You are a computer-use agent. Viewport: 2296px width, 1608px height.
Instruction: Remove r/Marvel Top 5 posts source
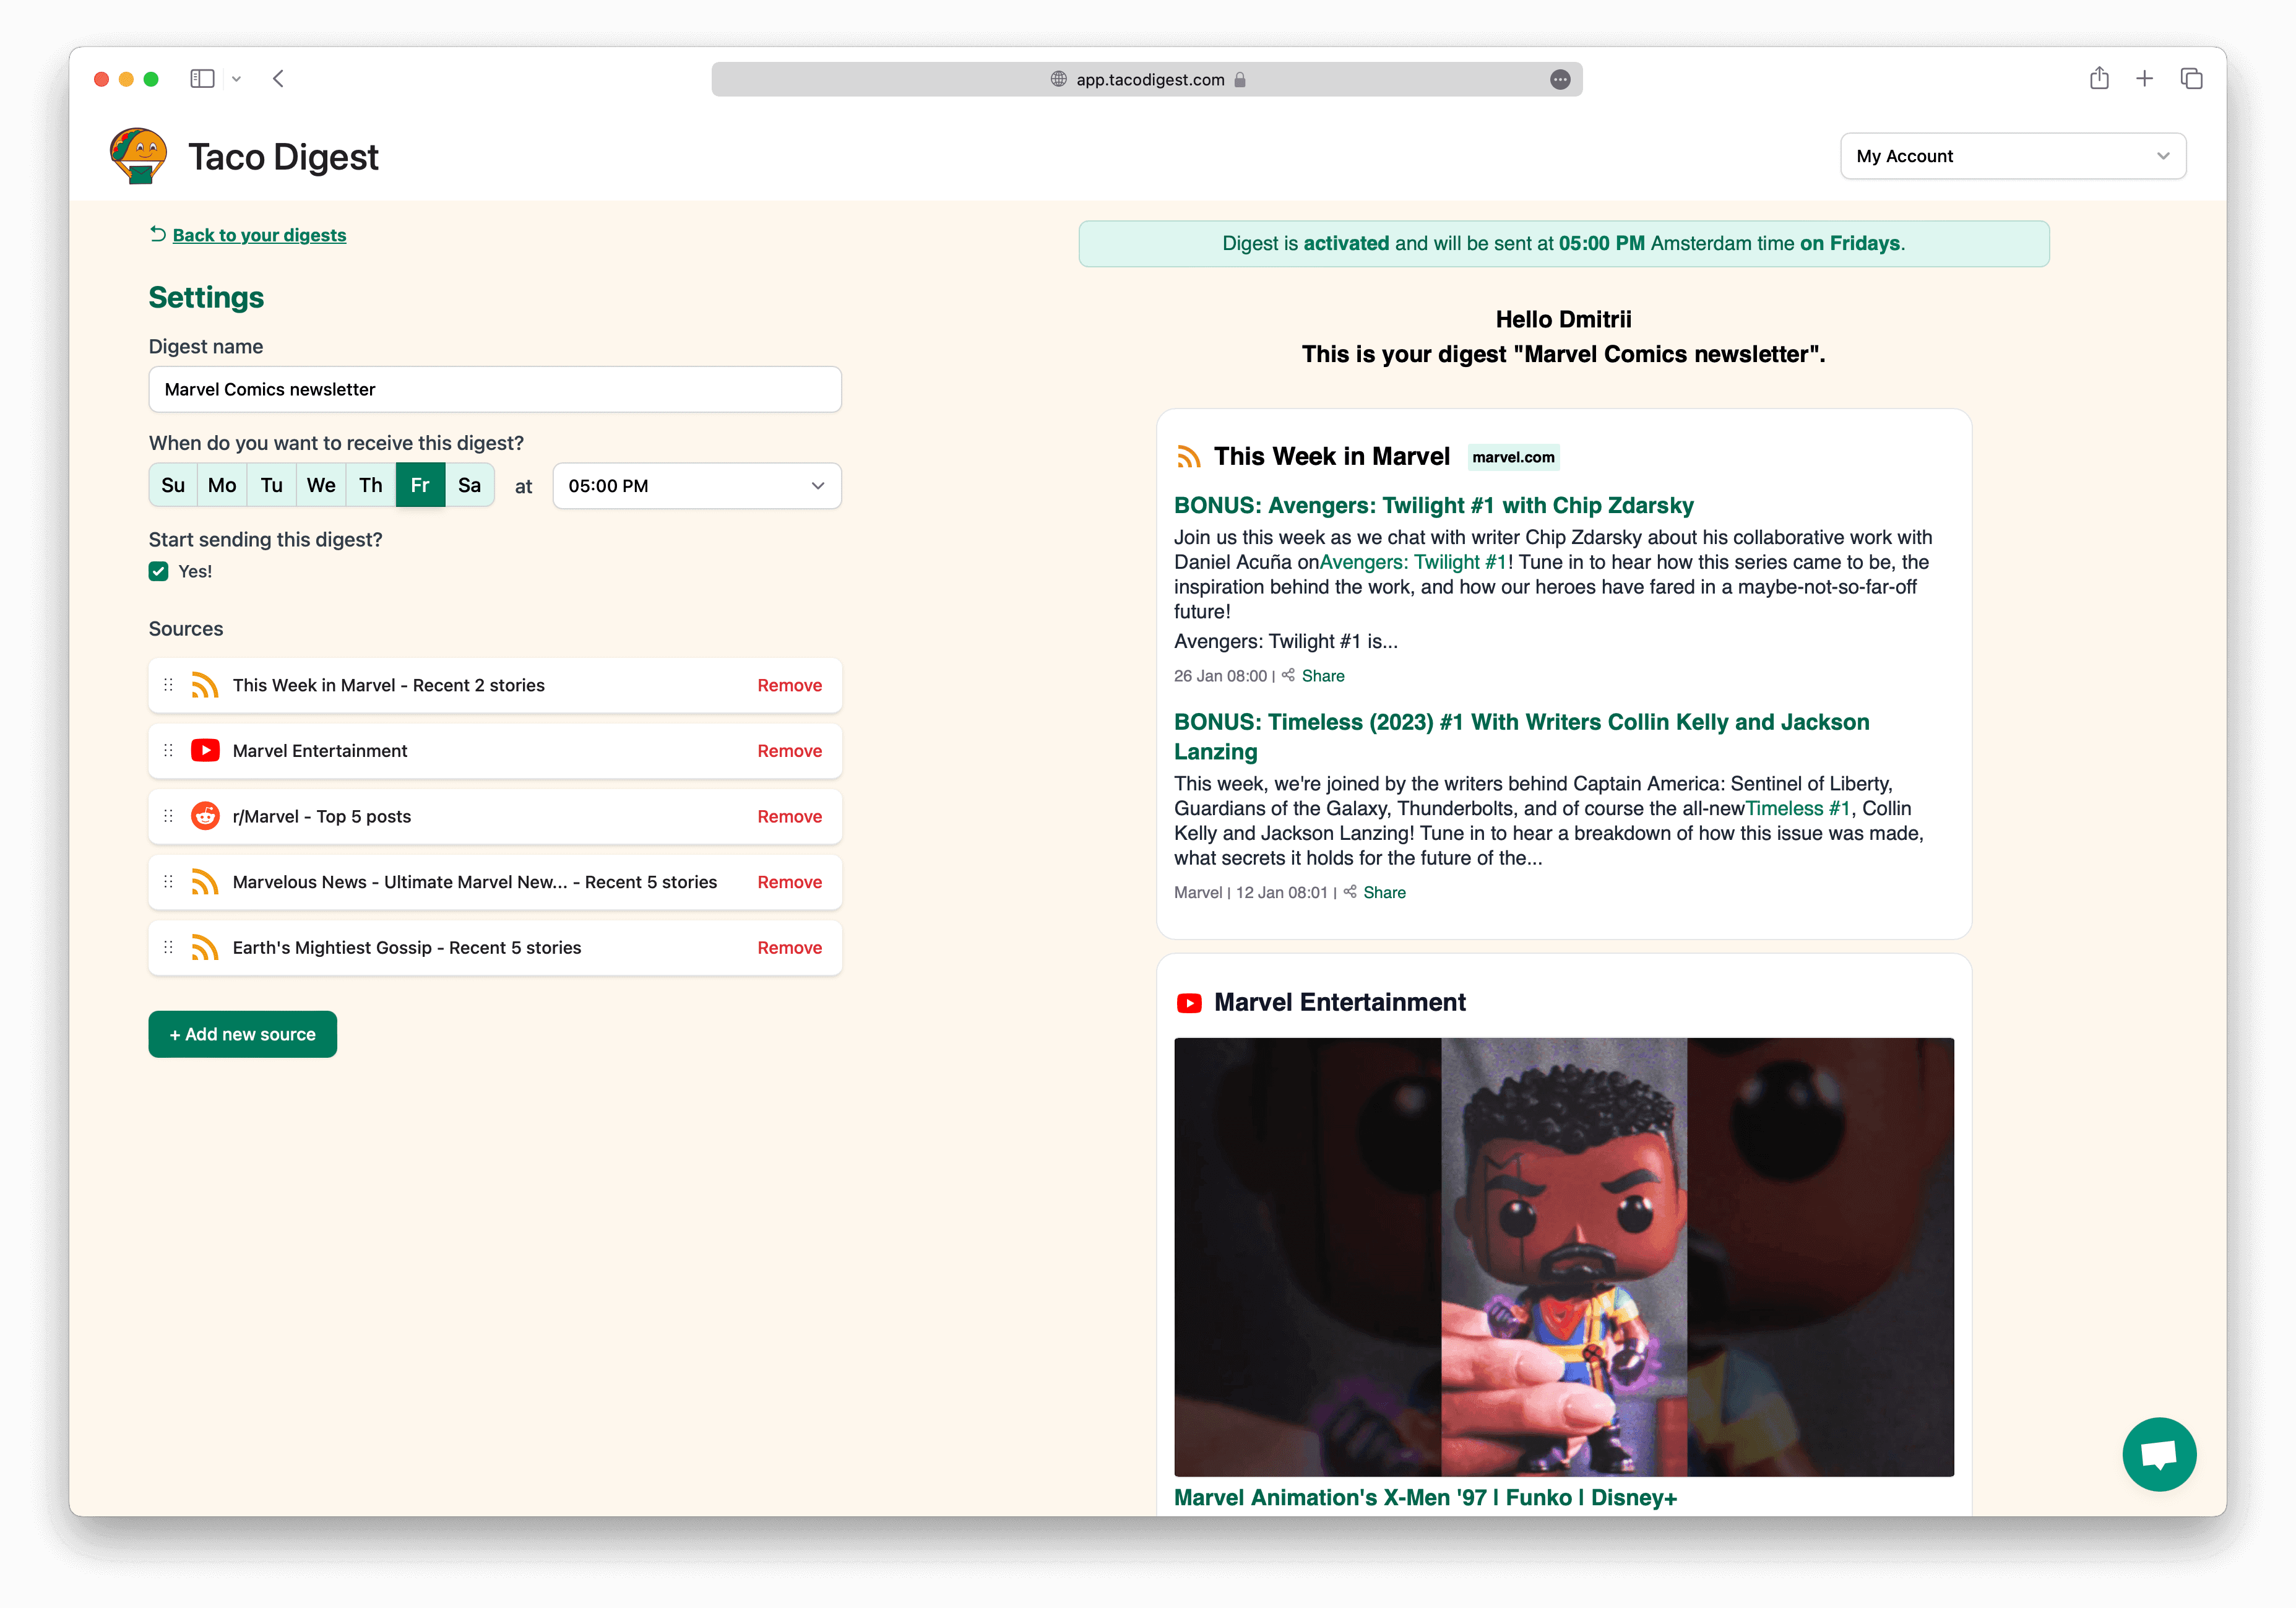[789, 816]
